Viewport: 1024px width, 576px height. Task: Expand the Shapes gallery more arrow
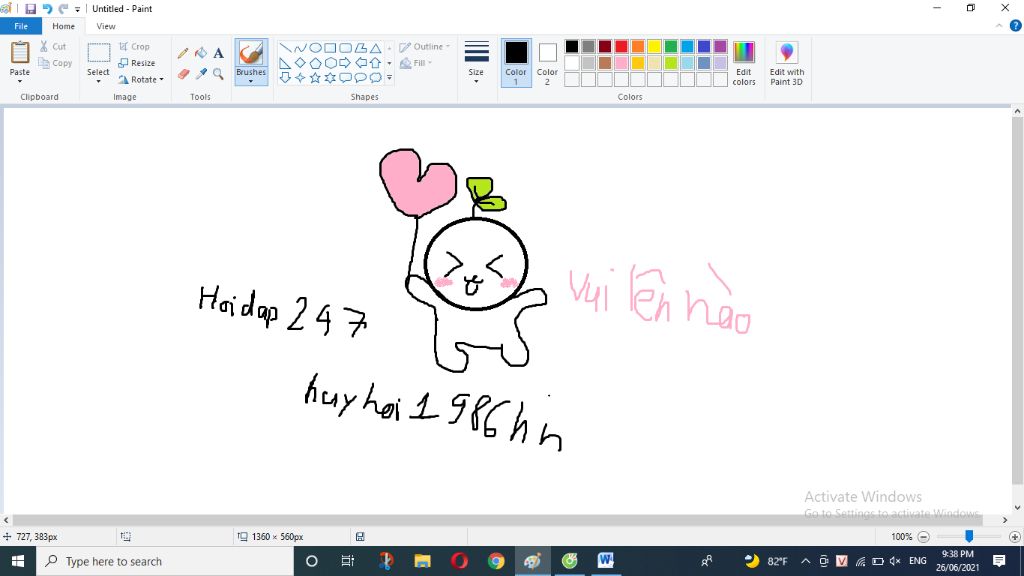pyautogui.click(x=389, y=78)
